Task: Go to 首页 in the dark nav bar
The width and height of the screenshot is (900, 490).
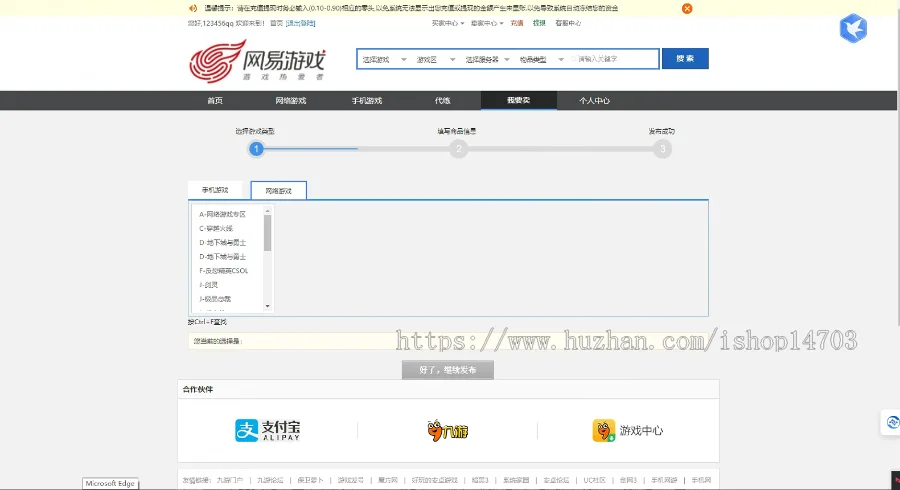Action: click(215, 100)
